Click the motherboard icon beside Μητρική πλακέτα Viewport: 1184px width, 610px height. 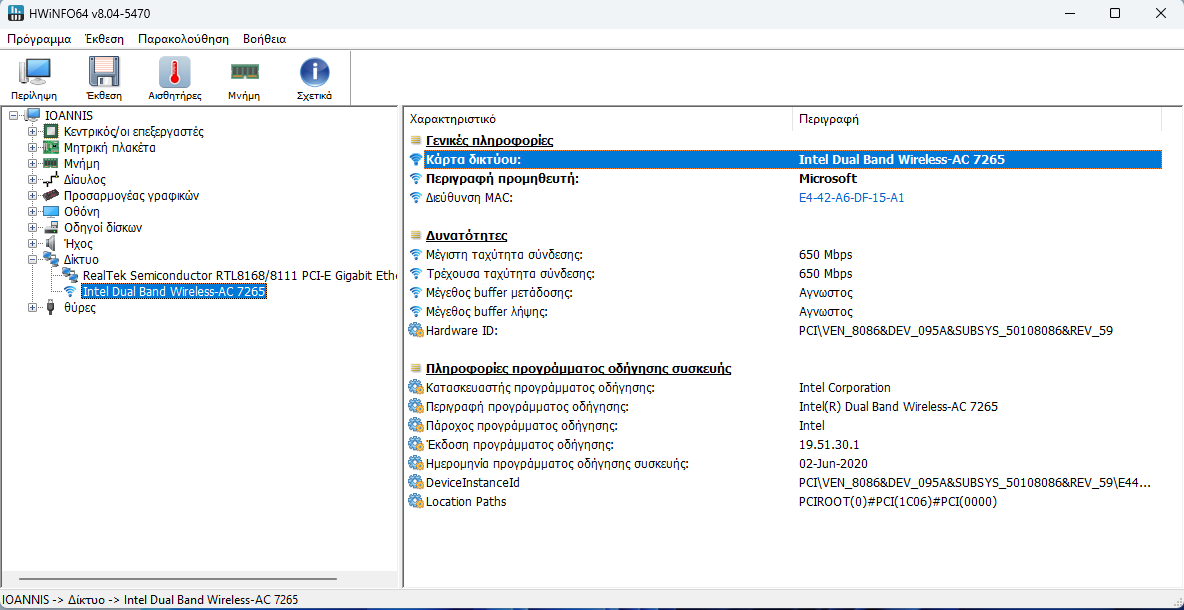[x=51, y=147]
